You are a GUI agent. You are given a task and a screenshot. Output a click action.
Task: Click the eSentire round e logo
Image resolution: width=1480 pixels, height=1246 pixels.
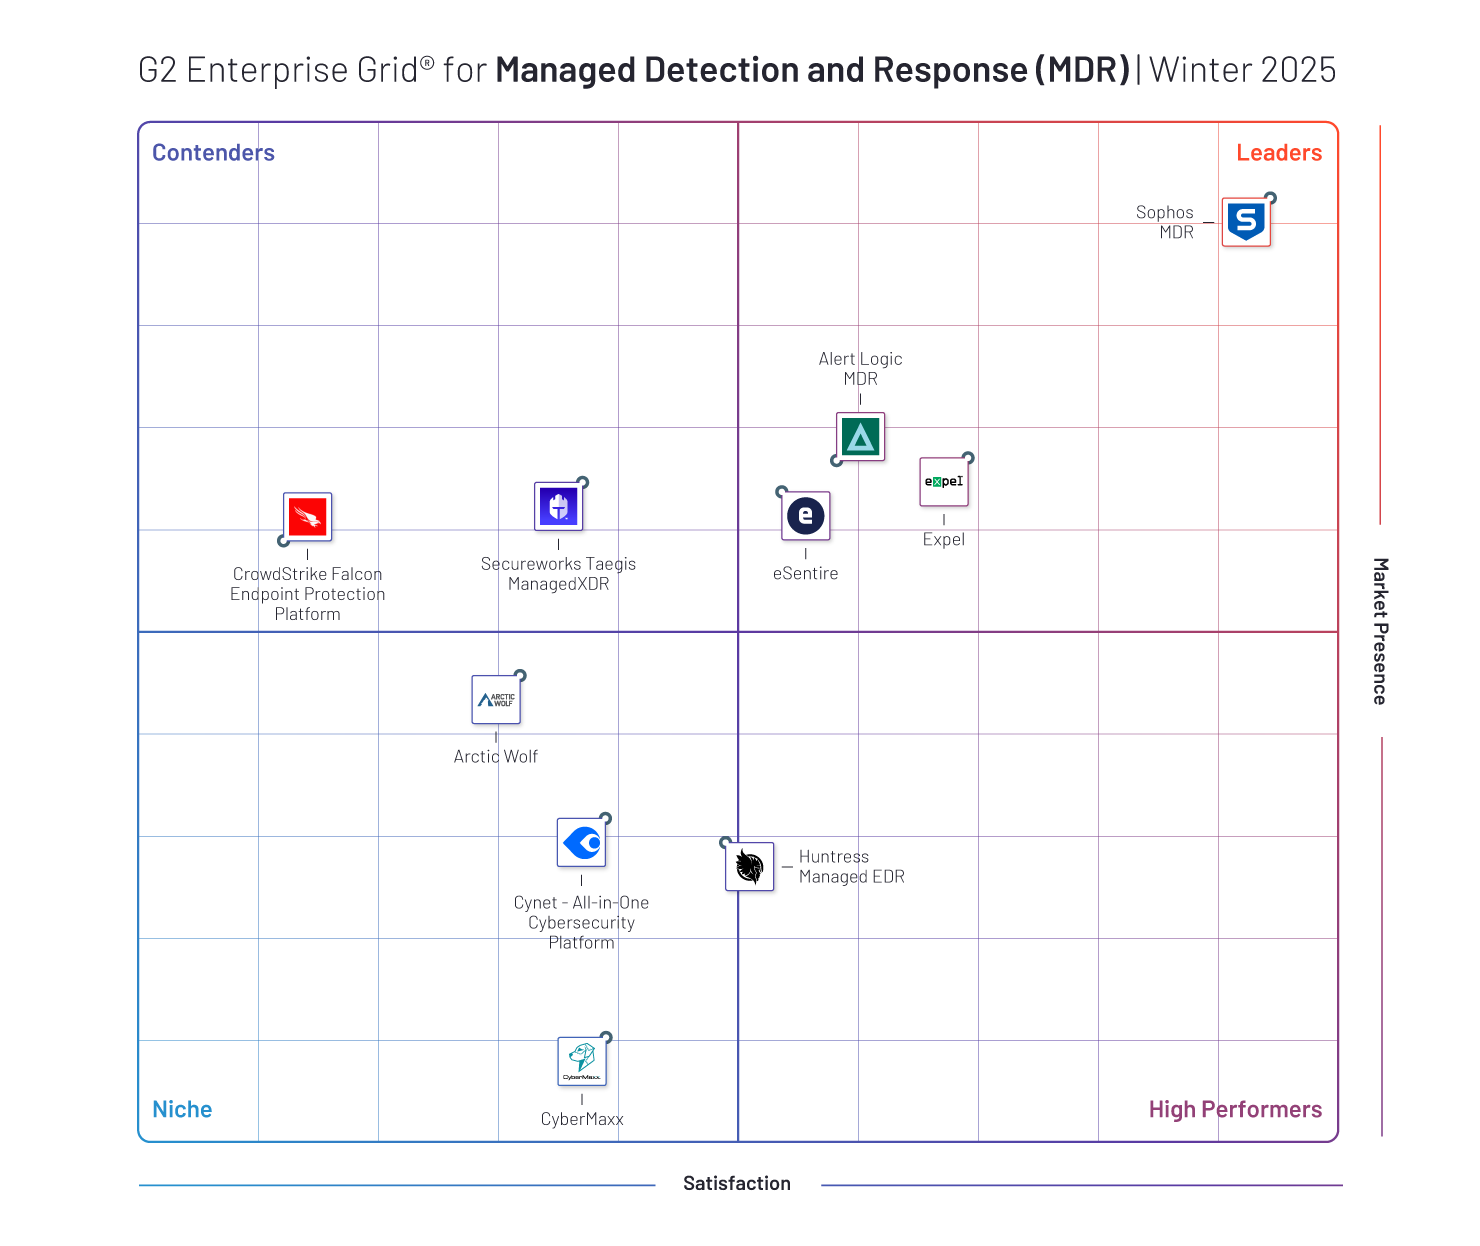point(806,516)
